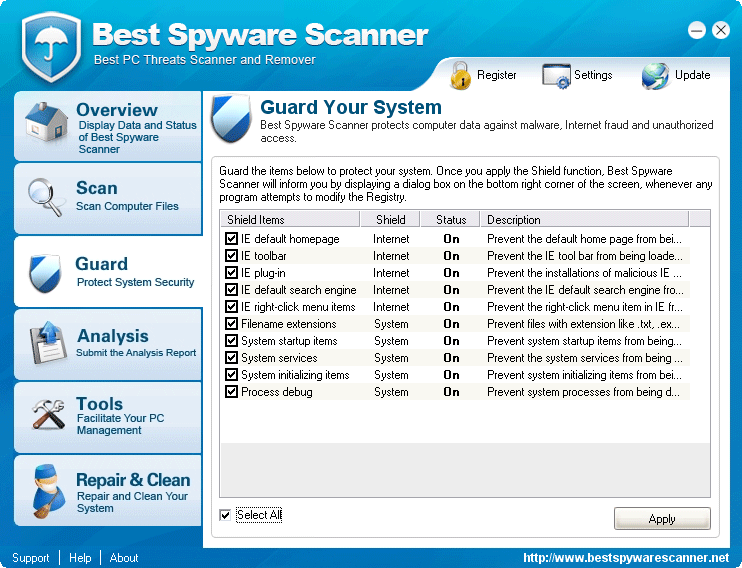
Task: Select the 'Process debug' row text
Action: click(277, 392)
